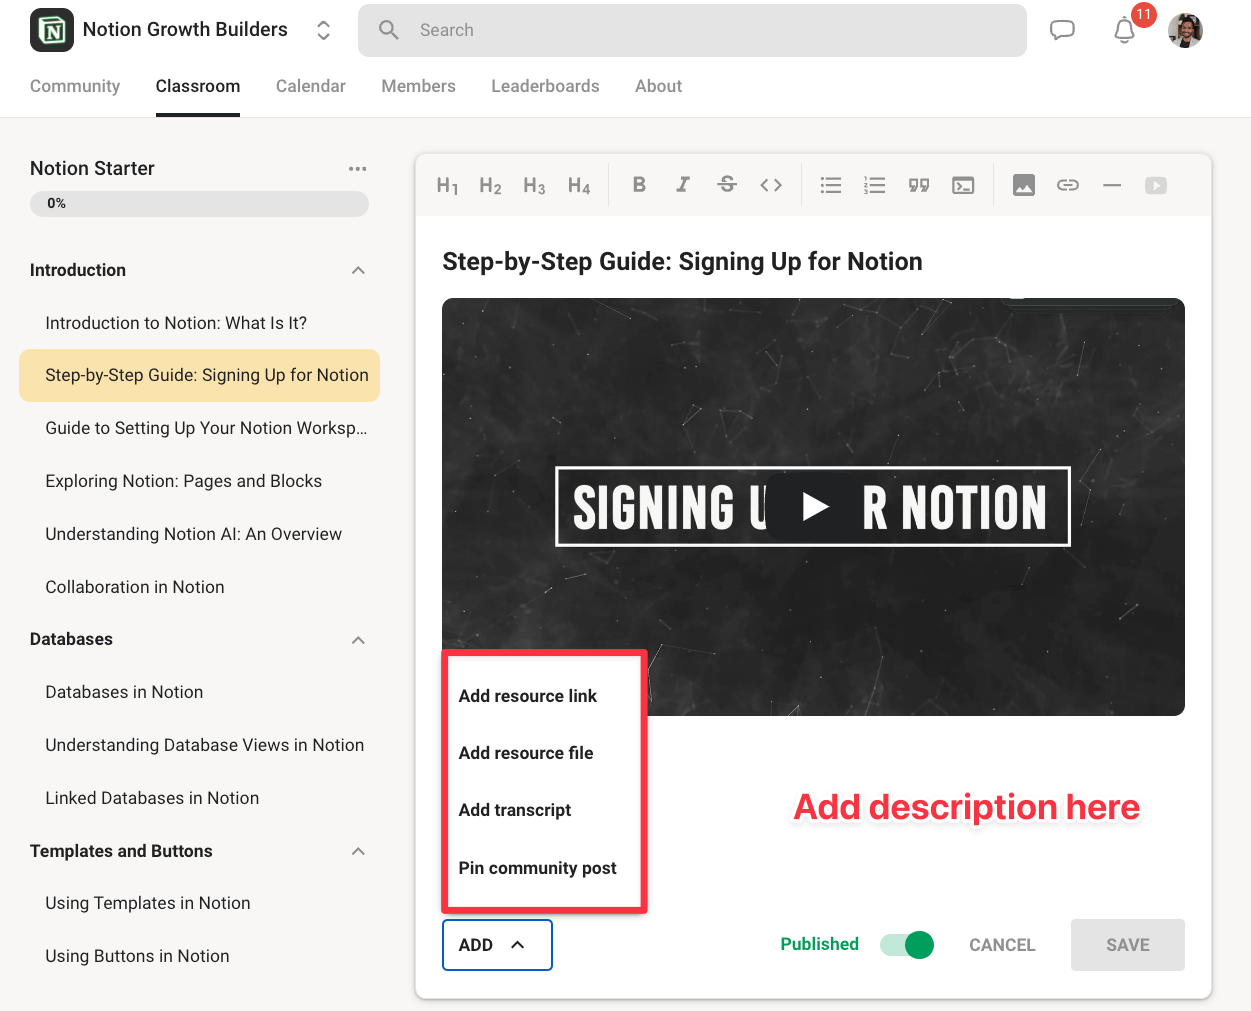Click the CANCEL button
Viewport: 1251px width, 1011px height.
1002,945
